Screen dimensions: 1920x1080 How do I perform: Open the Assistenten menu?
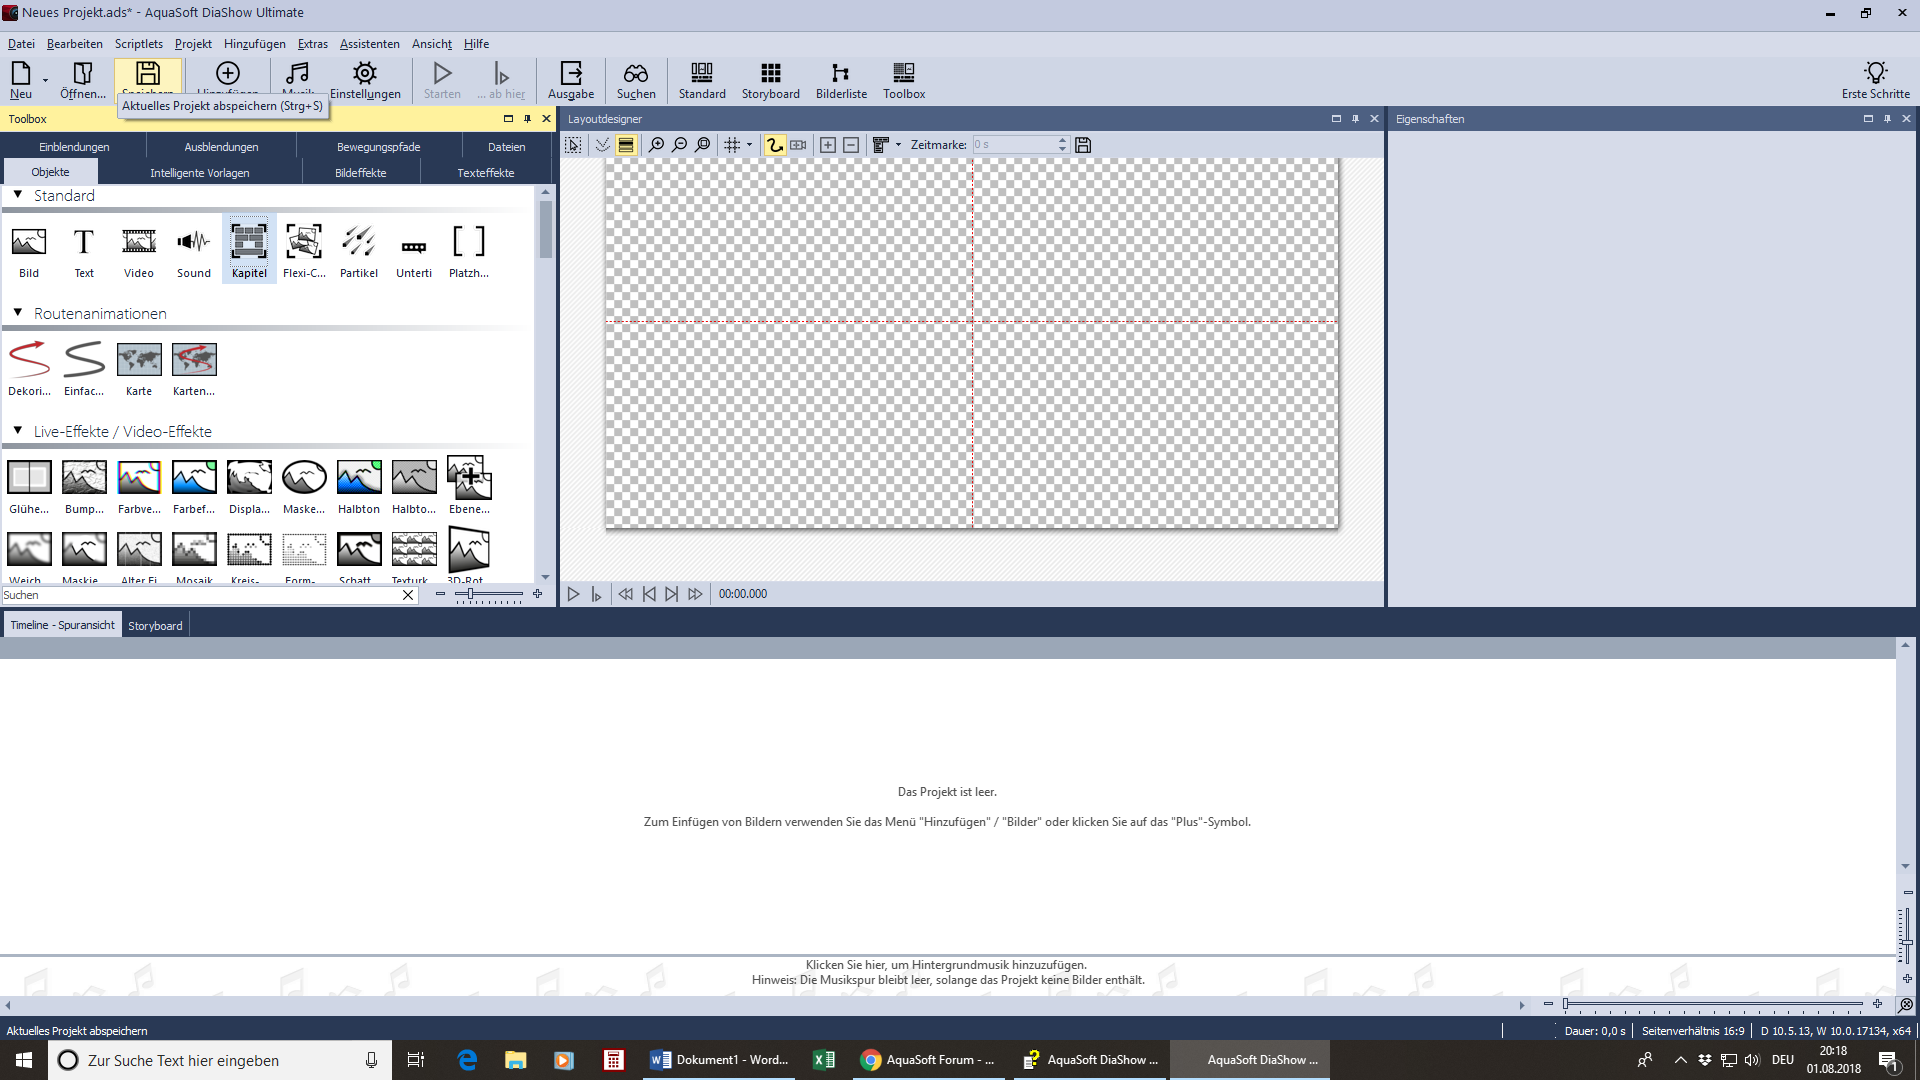click(x=369, y=44)
